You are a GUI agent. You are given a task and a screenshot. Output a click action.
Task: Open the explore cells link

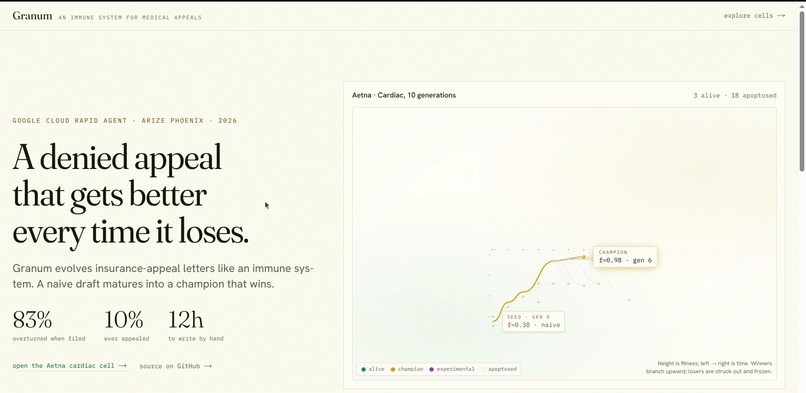754,16
